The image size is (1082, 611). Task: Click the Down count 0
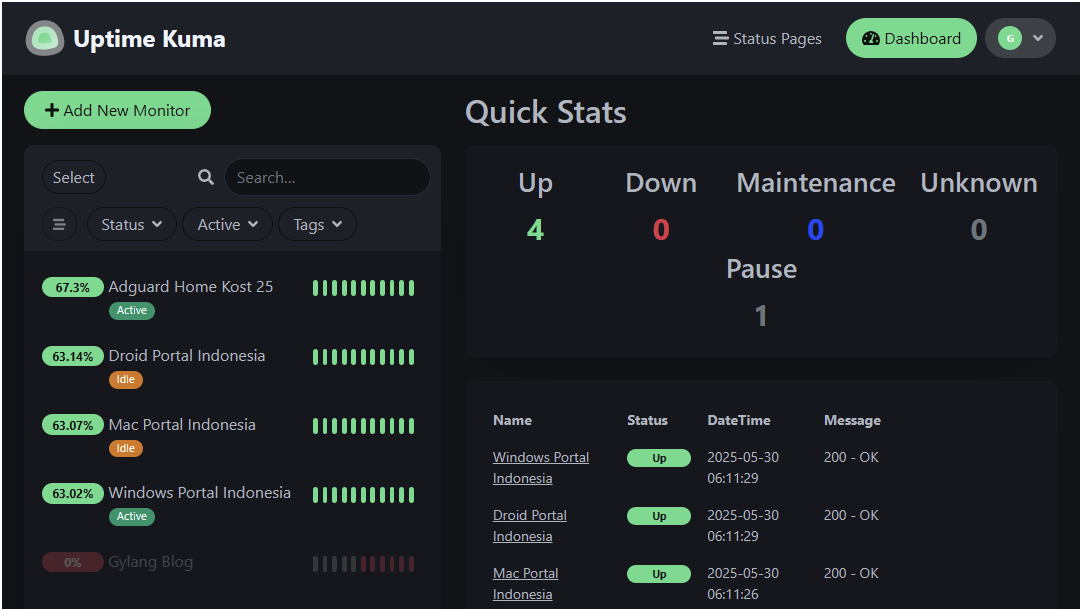coord(661,230)
